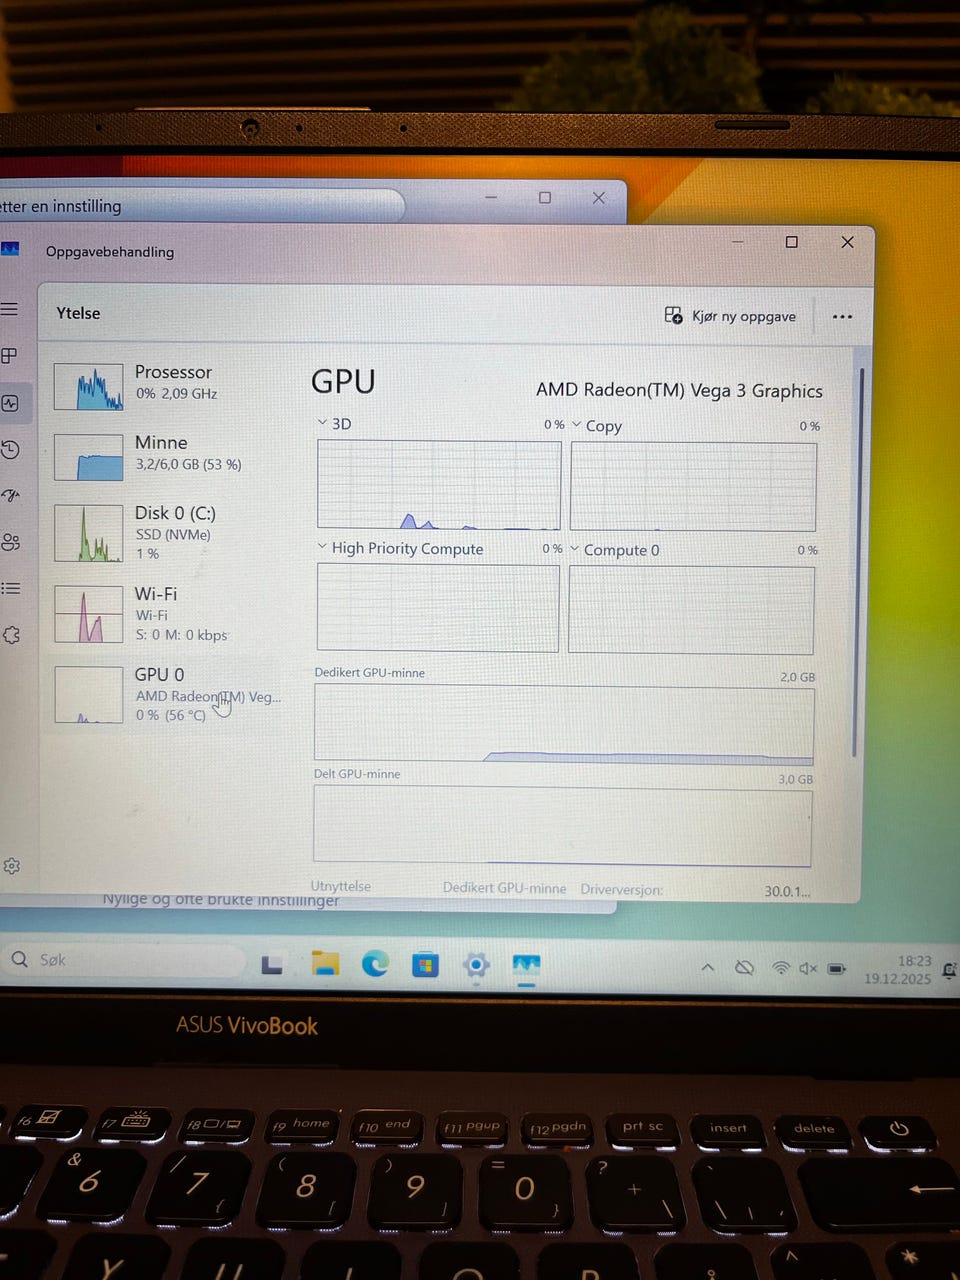Open the three-dot more options menu

(842, 317)
